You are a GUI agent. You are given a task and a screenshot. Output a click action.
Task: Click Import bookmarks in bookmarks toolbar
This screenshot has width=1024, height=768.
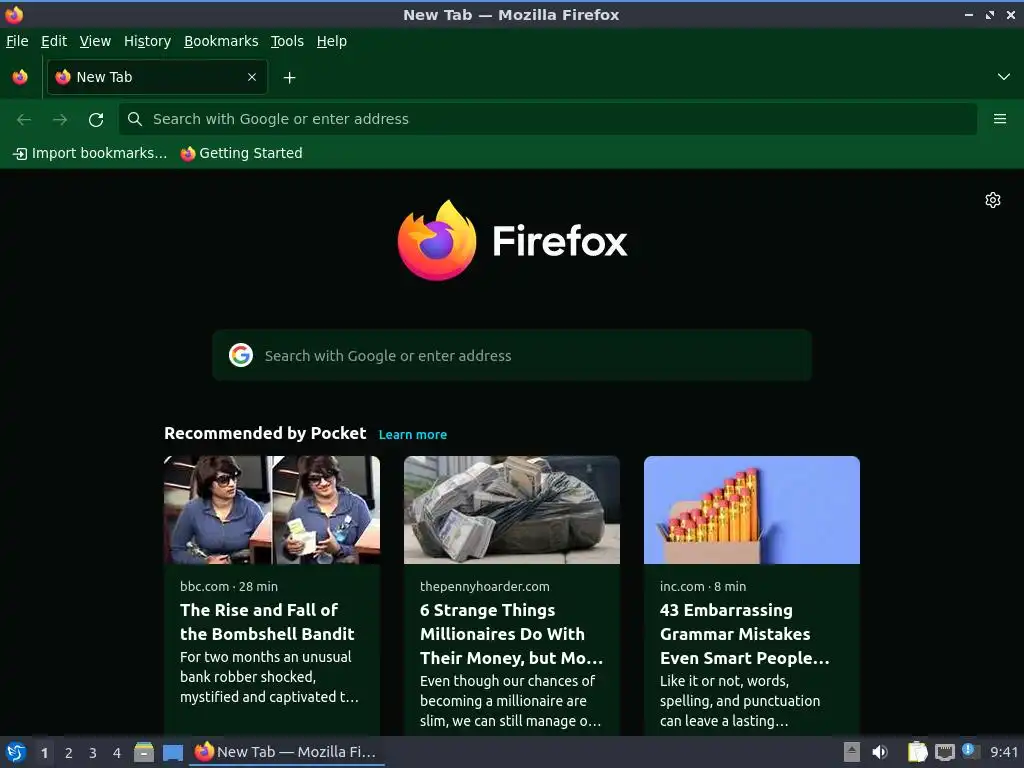click(90, 153)
